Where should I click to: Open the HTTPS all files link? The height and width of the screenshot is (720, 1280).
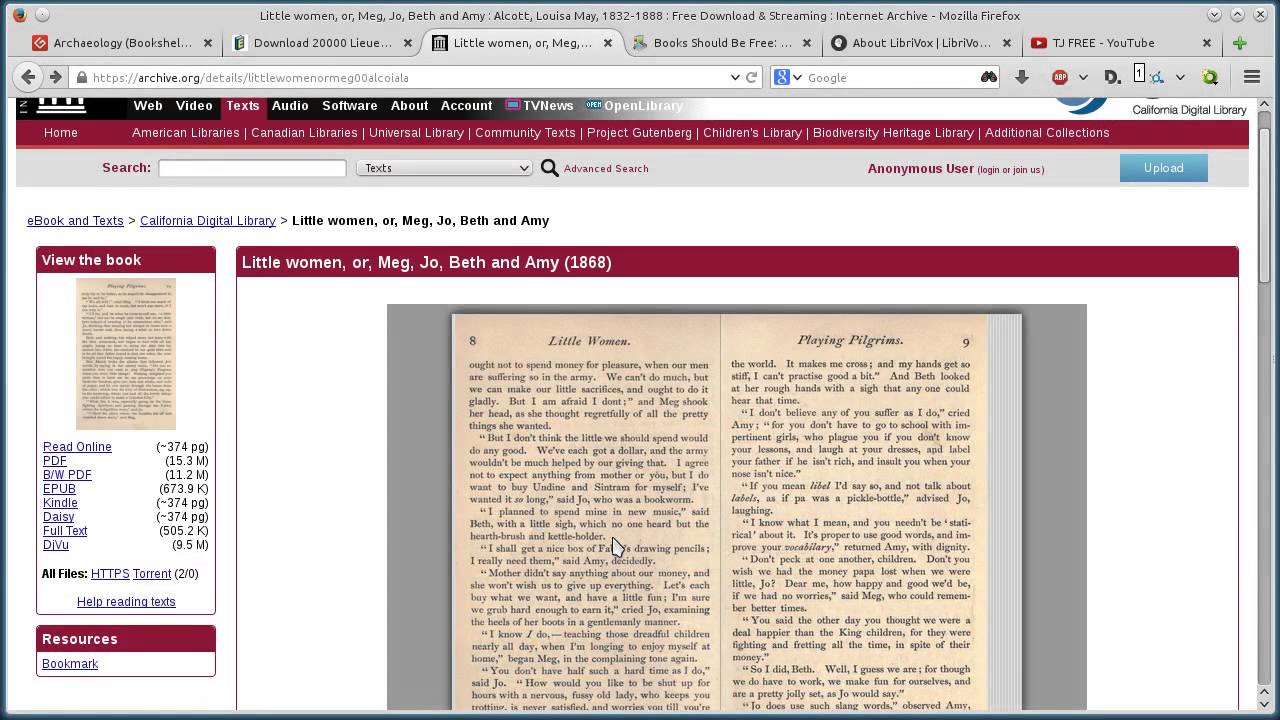pos(110,574)
